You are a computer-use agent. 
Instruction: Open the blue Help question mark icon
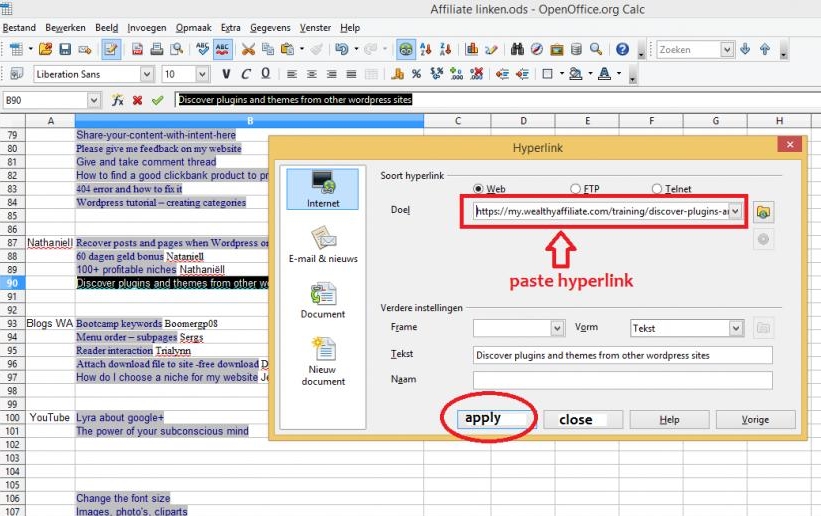coord(622,49)
